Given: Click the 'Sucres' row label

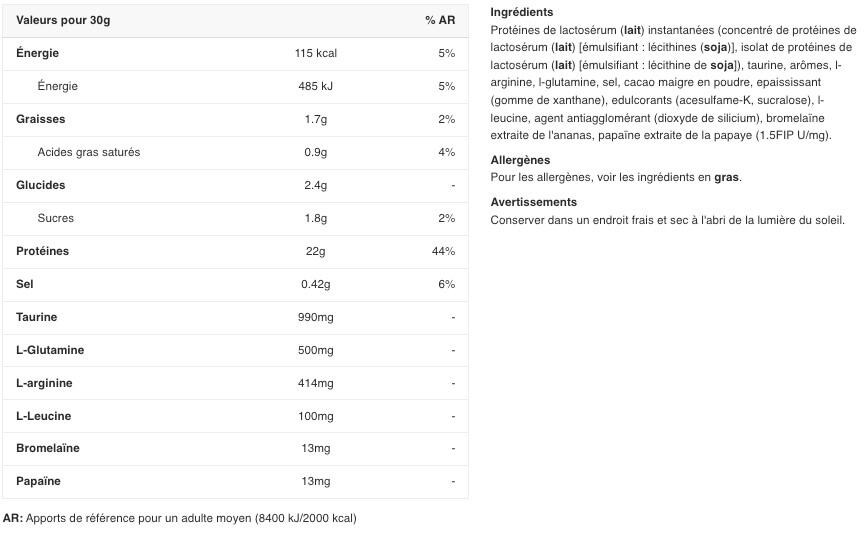Looking at the screenshot, I should (x=56, y=218).
